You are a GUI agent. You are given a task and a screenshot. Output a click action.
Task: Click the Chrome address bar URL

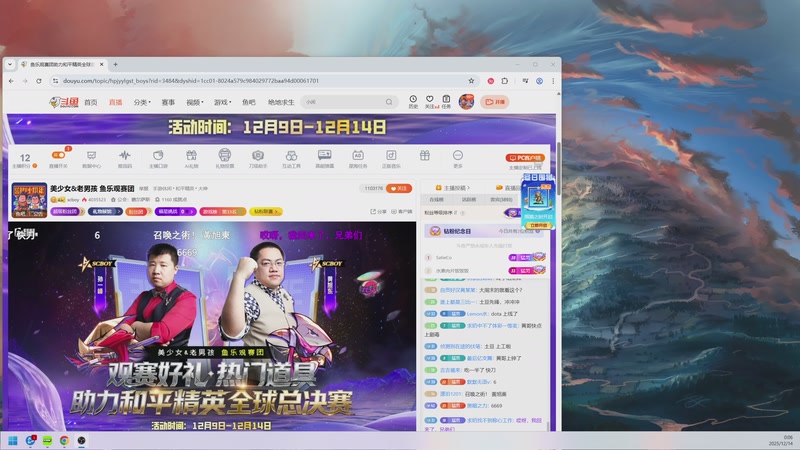(x=191, y=81)
